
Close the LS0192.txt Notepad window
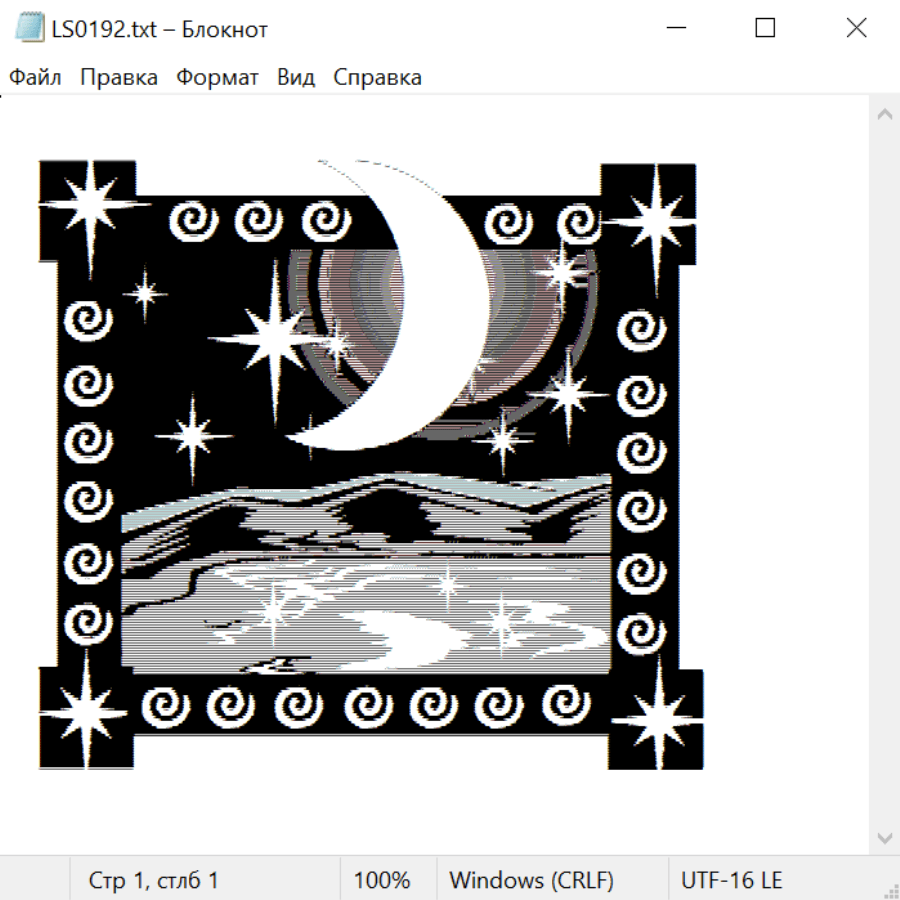856,29
